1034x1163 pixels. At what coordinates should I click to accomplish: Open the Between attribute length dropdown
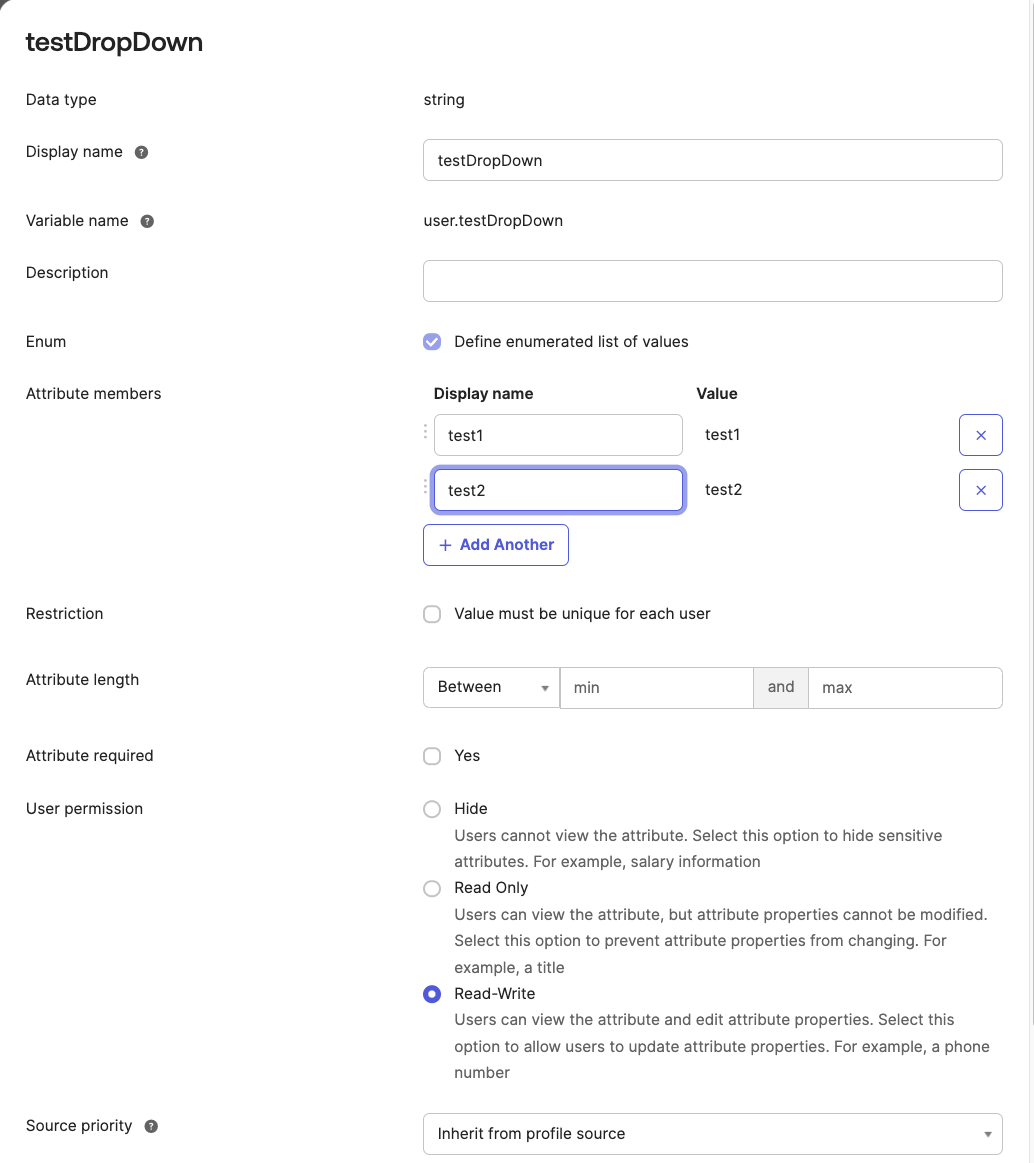click(491, 688)
